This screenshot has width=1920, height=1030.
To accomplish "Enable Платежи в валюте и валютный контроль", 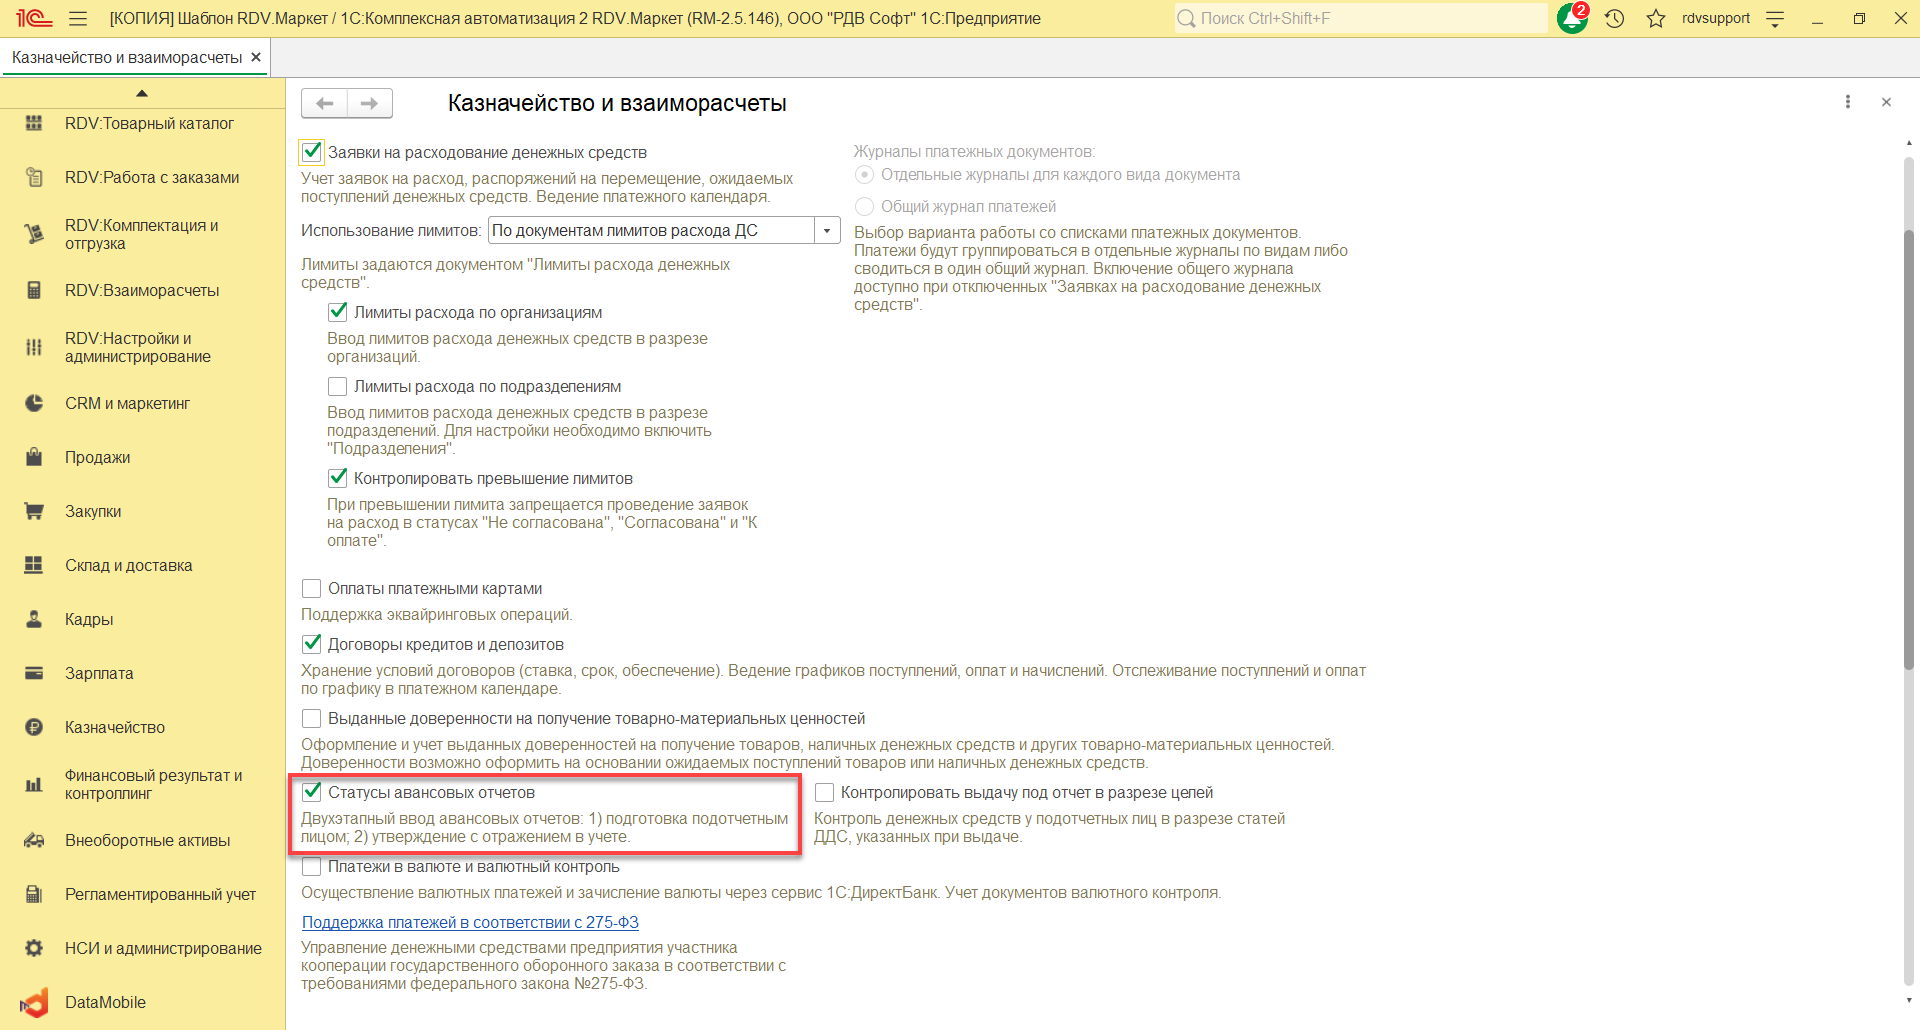I will [312, 866].
